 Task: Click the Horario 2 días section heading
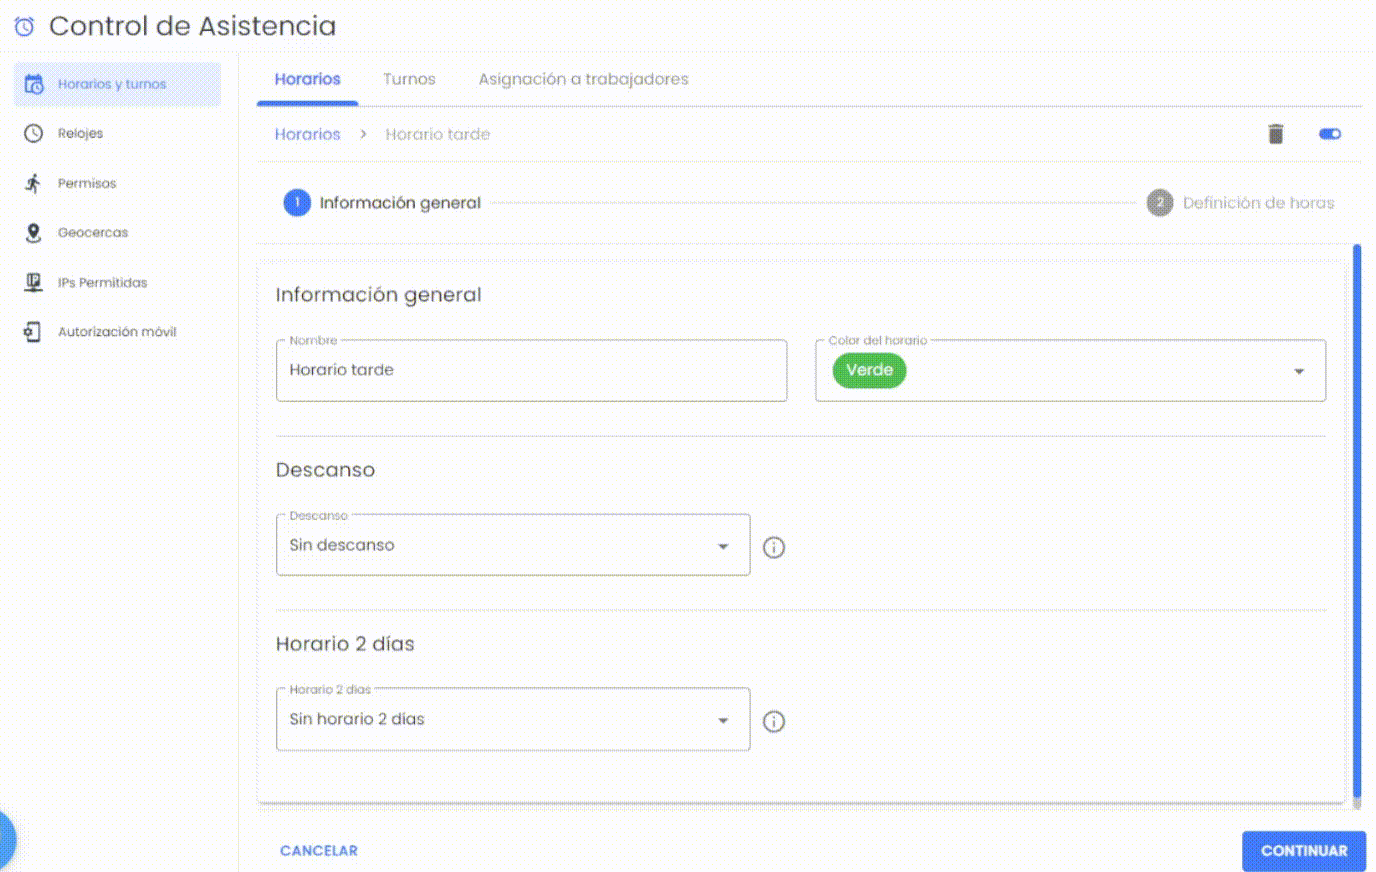[x=345, y=644]
